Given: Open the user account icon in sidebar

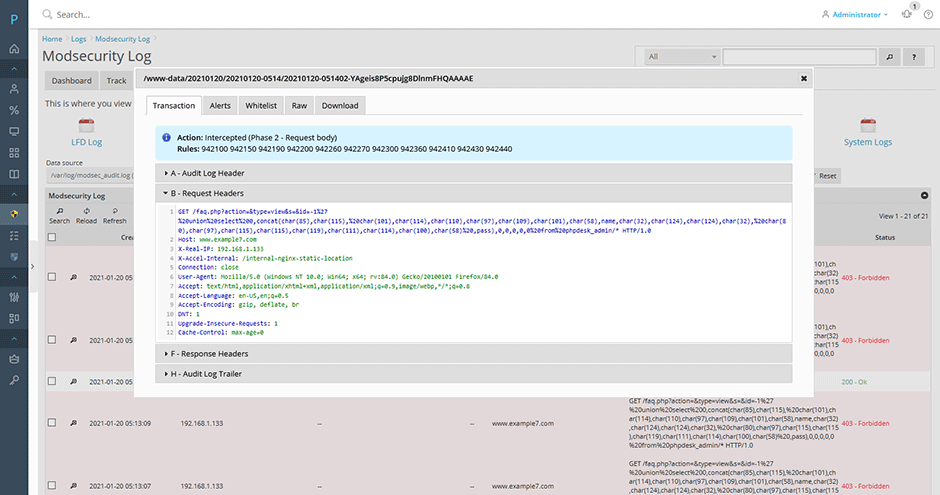Looking at the screenshot, I should pos(14,89).
